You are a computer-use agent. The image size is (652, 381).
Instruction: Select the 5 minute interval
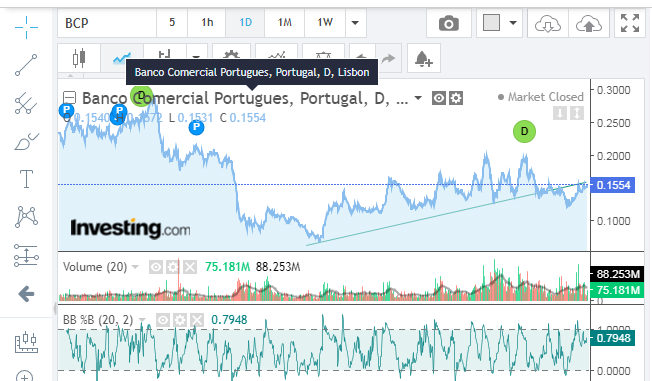pyautogui.click(x=172, y=23)
